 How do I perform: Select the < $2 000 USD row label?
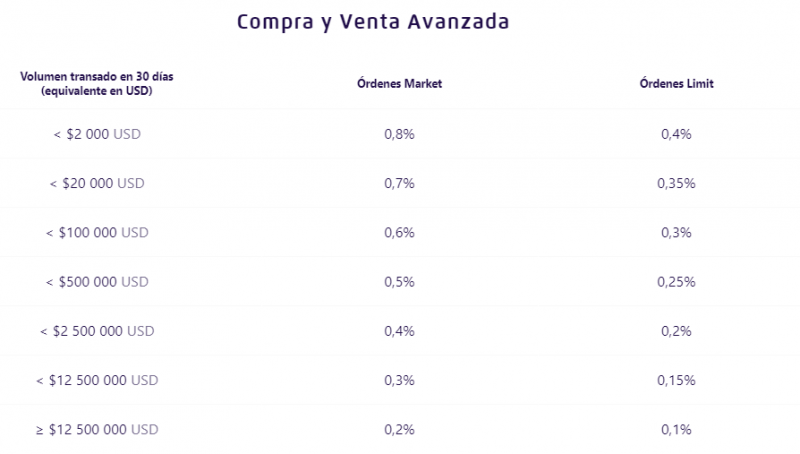97,134
